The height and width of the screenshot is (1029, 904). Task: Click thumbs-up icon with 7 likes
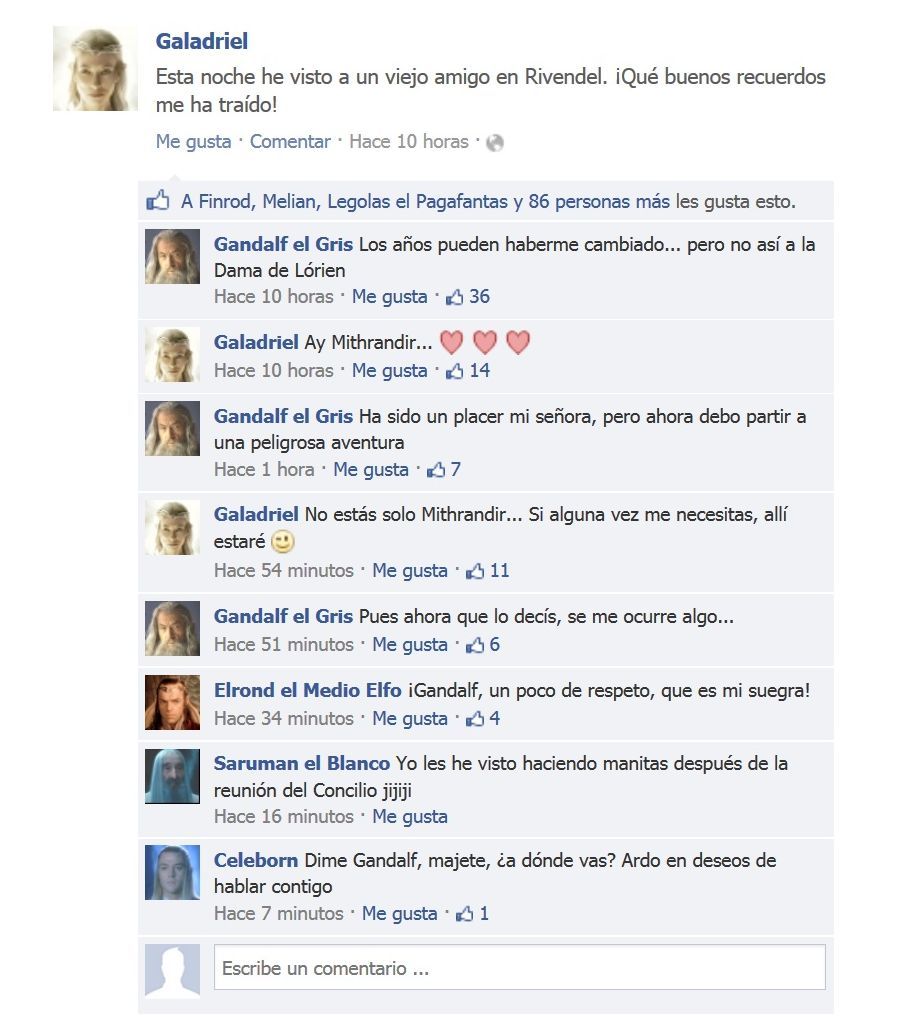(x=436, y=470)
